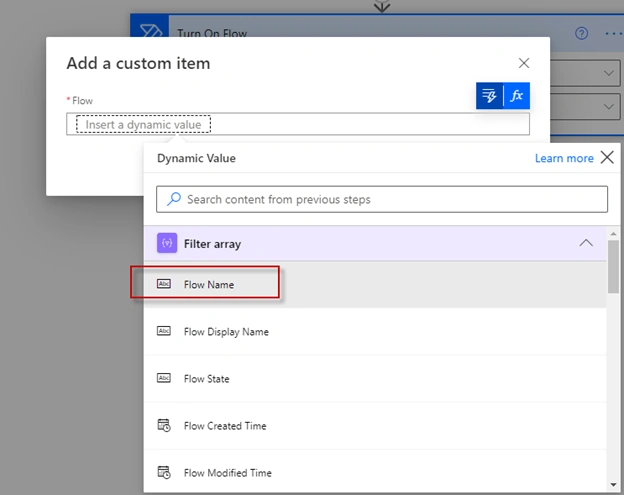Screen dimensions: 624x495
Task: Expand second dropdown behind the dialog
Action: pos(608,107)
